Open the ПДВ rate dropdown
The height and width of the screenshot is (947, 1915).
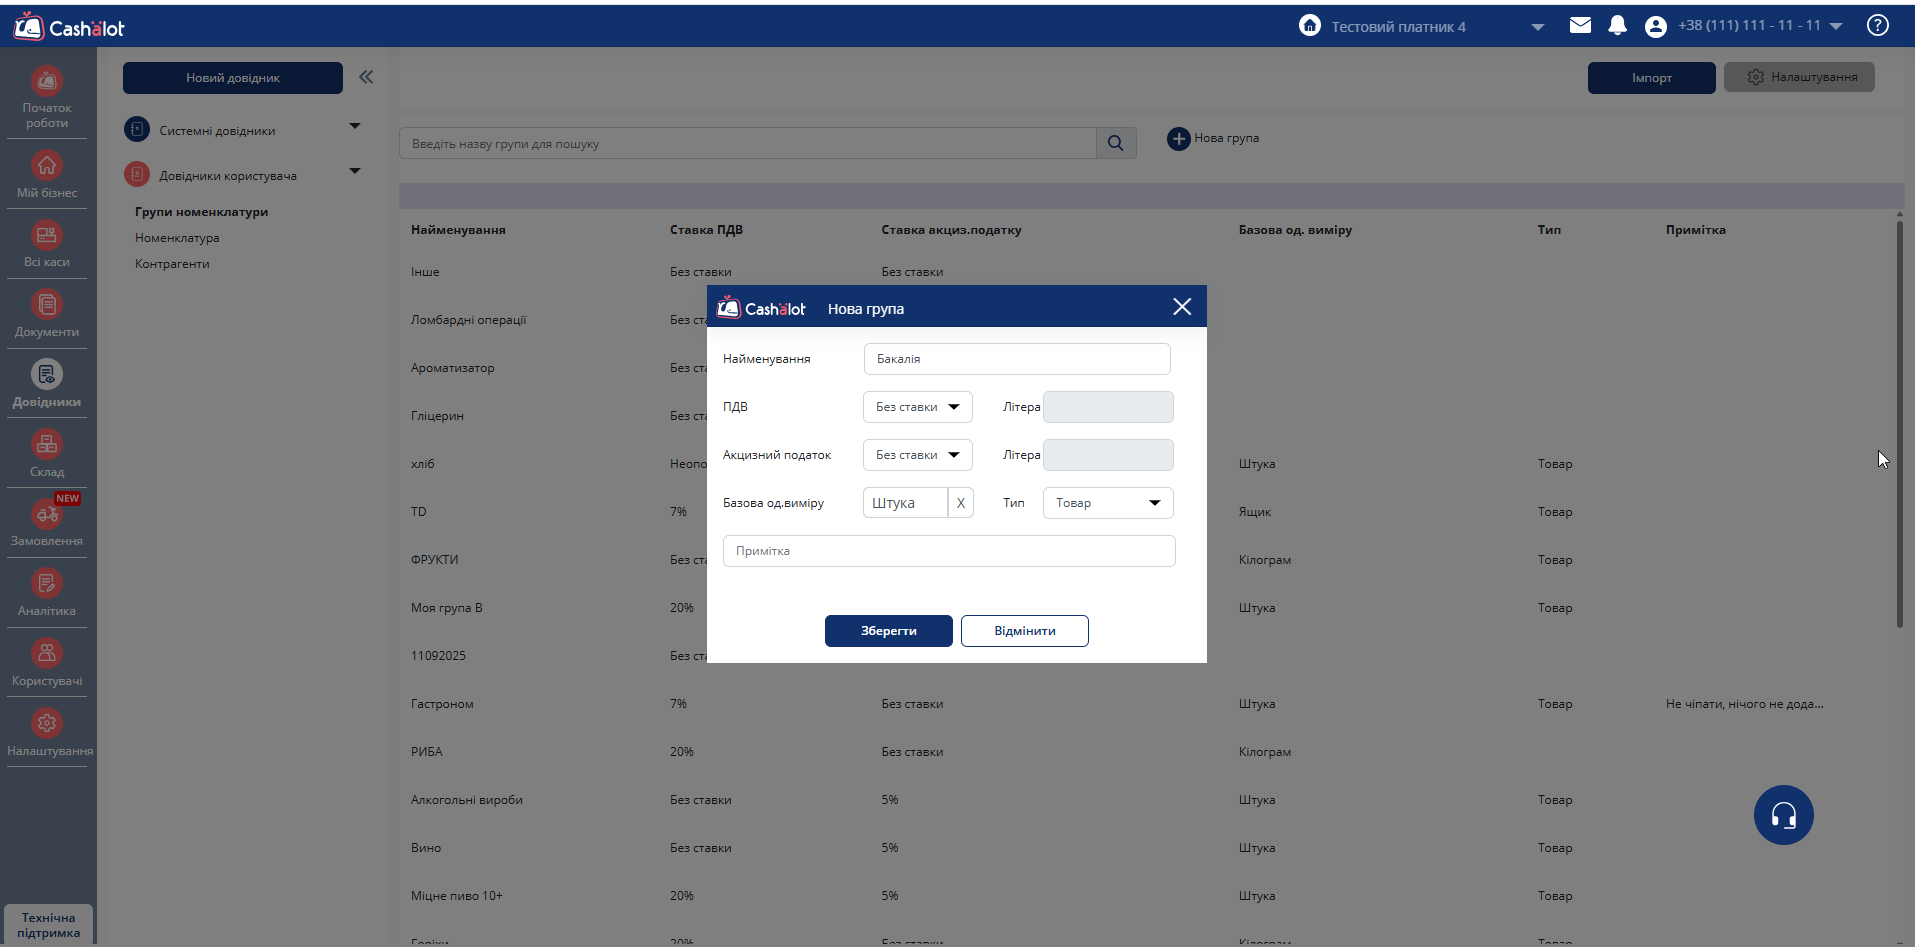pos(917,407)
